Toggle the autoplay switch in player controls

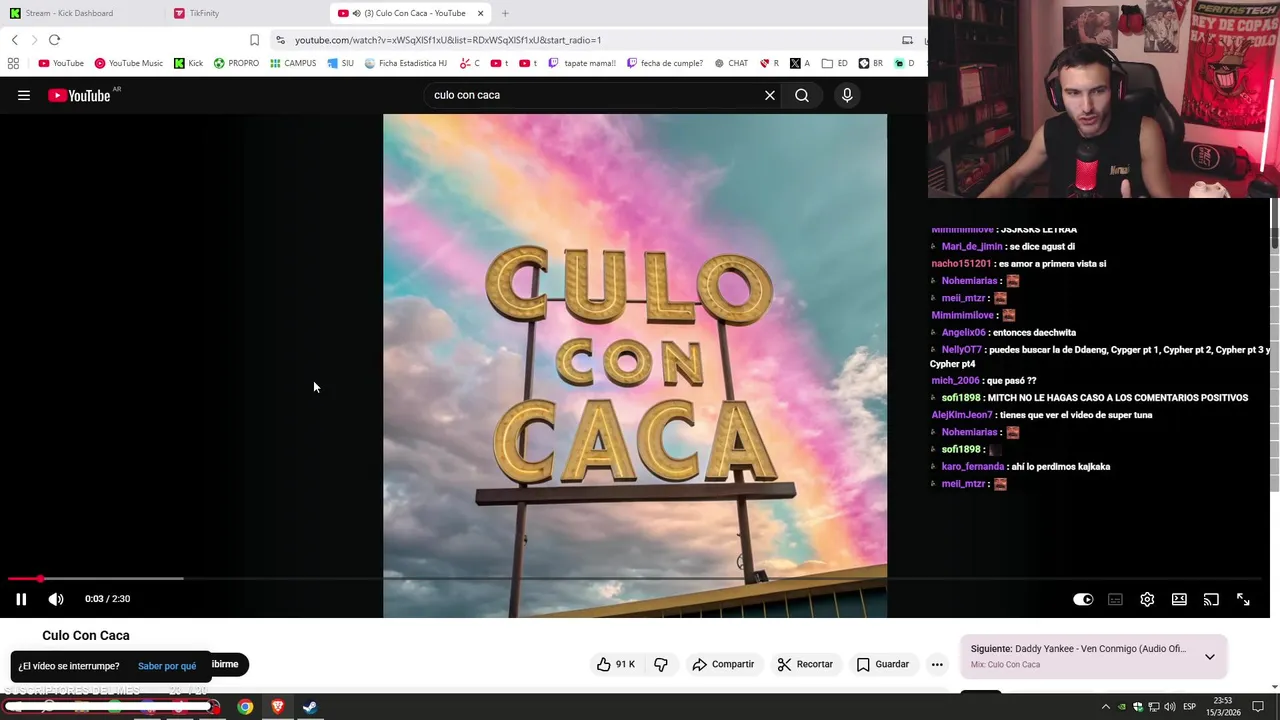click(x=1083, y=599)
